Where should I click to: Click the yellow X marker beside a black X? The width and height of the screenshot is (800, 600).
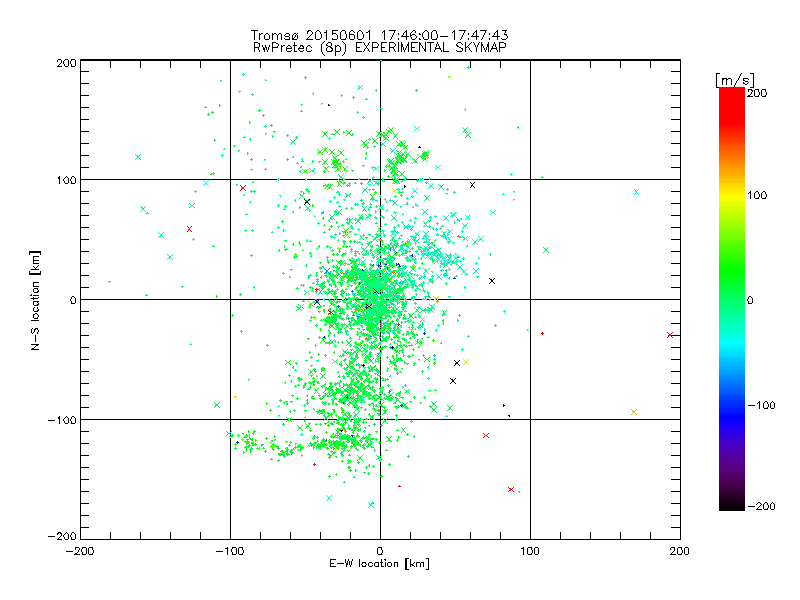tap(466, 362)
